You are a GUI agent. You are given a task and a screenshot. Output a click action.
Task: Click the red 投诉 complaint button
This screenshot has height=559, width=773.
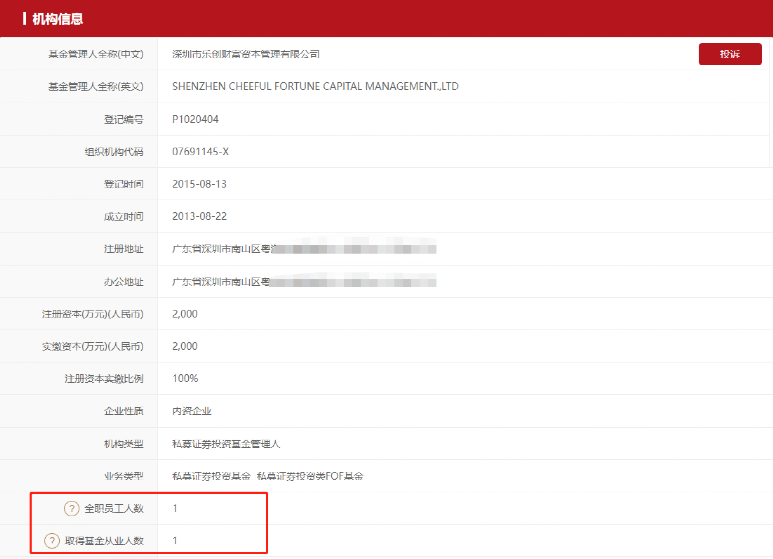tap(730, 54)
